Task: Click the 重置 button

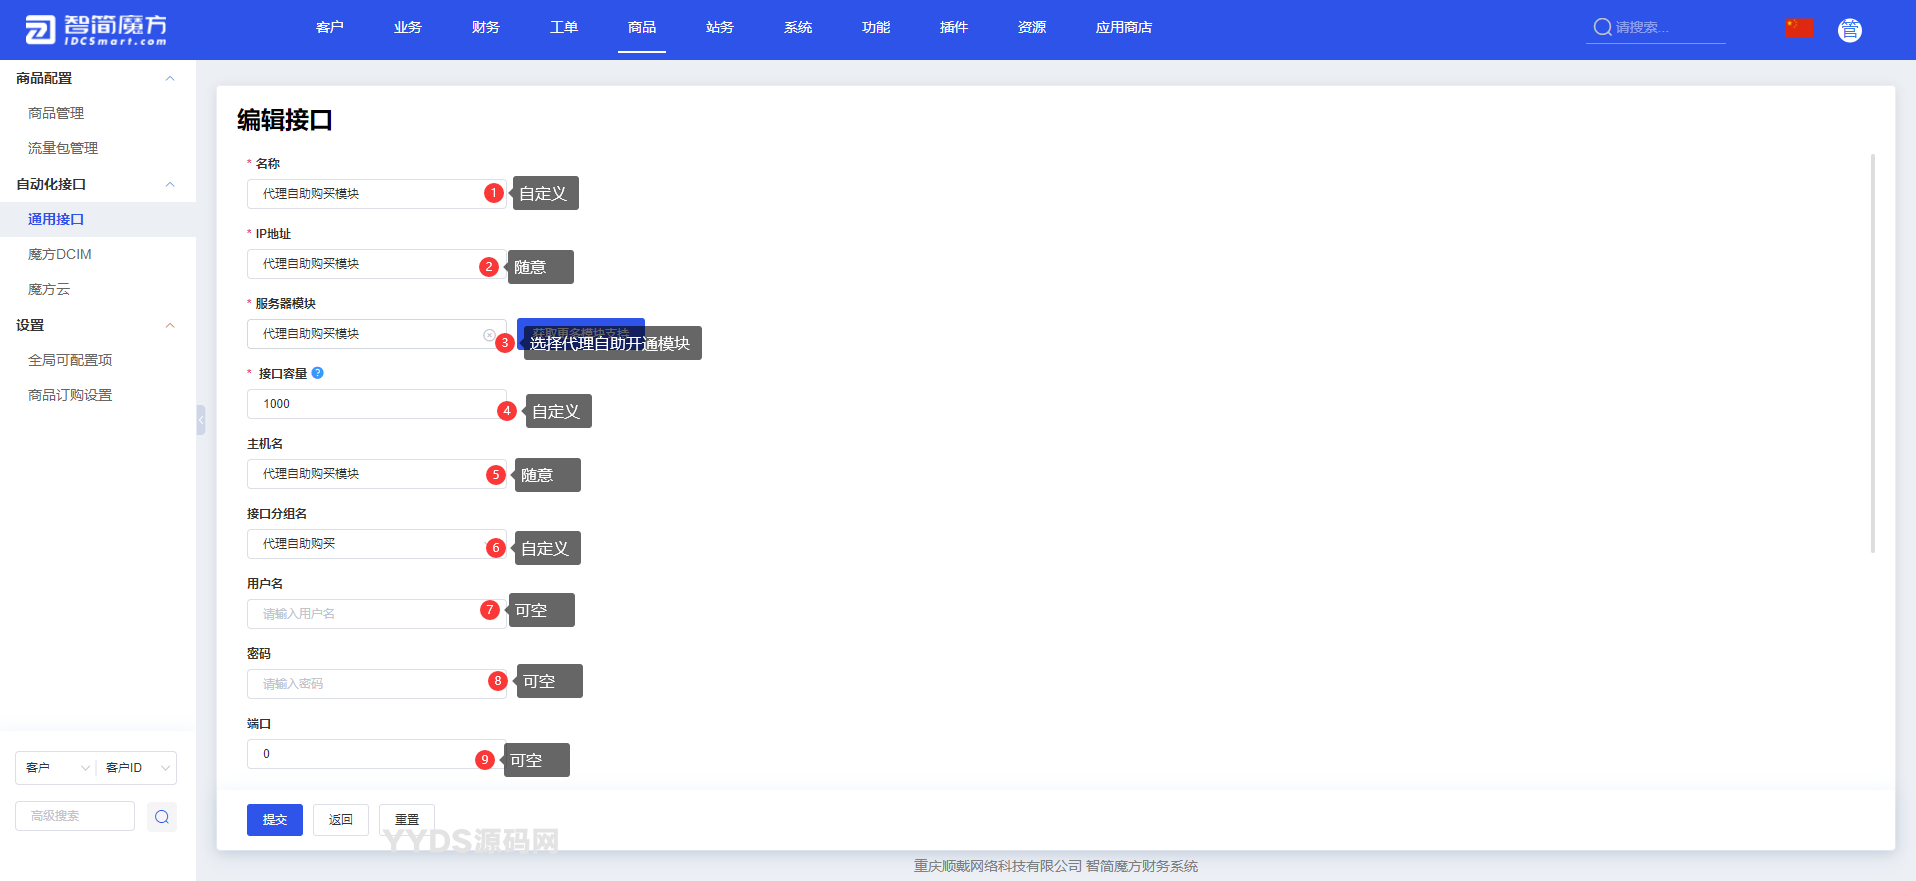Action: click(x=407, y=820)
